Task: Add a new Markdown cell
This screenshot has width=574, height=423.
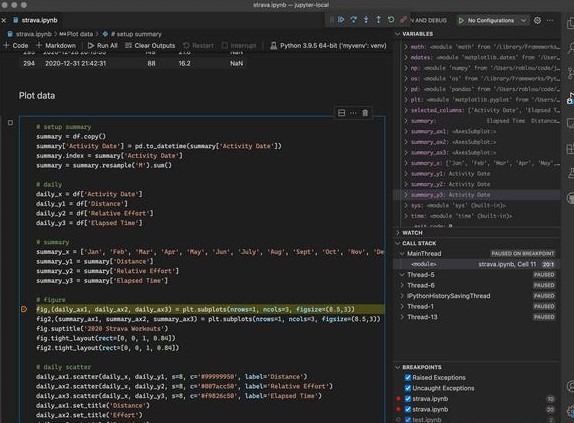Action: [x=56, y=45]
